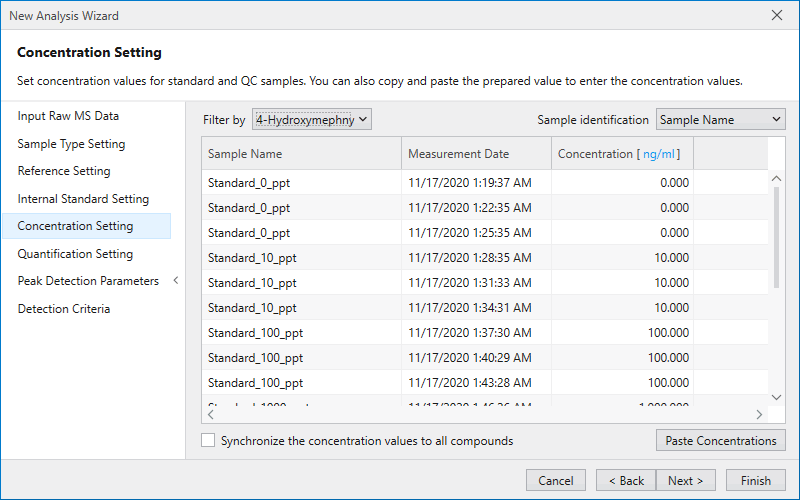Switch to Quantification Setting step
800x500 pixels.
point(75,254)
